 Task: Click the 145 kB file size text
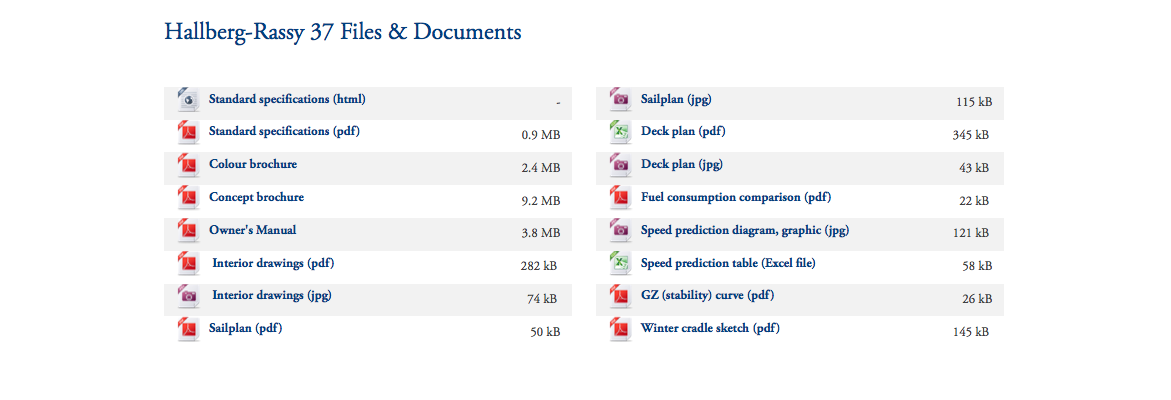coord(971,332)
